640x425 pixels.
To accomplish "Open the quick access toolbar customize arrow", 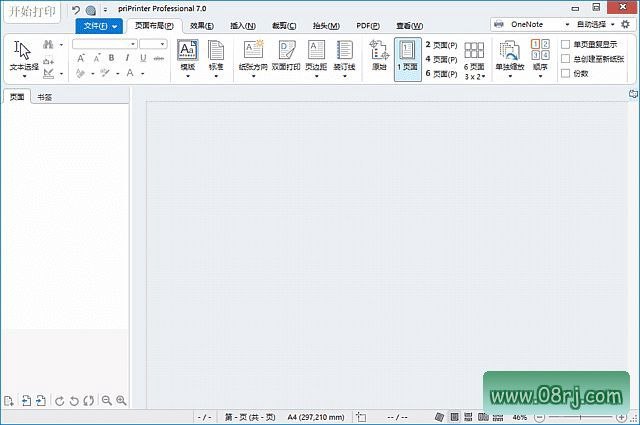I will (105, 10).
